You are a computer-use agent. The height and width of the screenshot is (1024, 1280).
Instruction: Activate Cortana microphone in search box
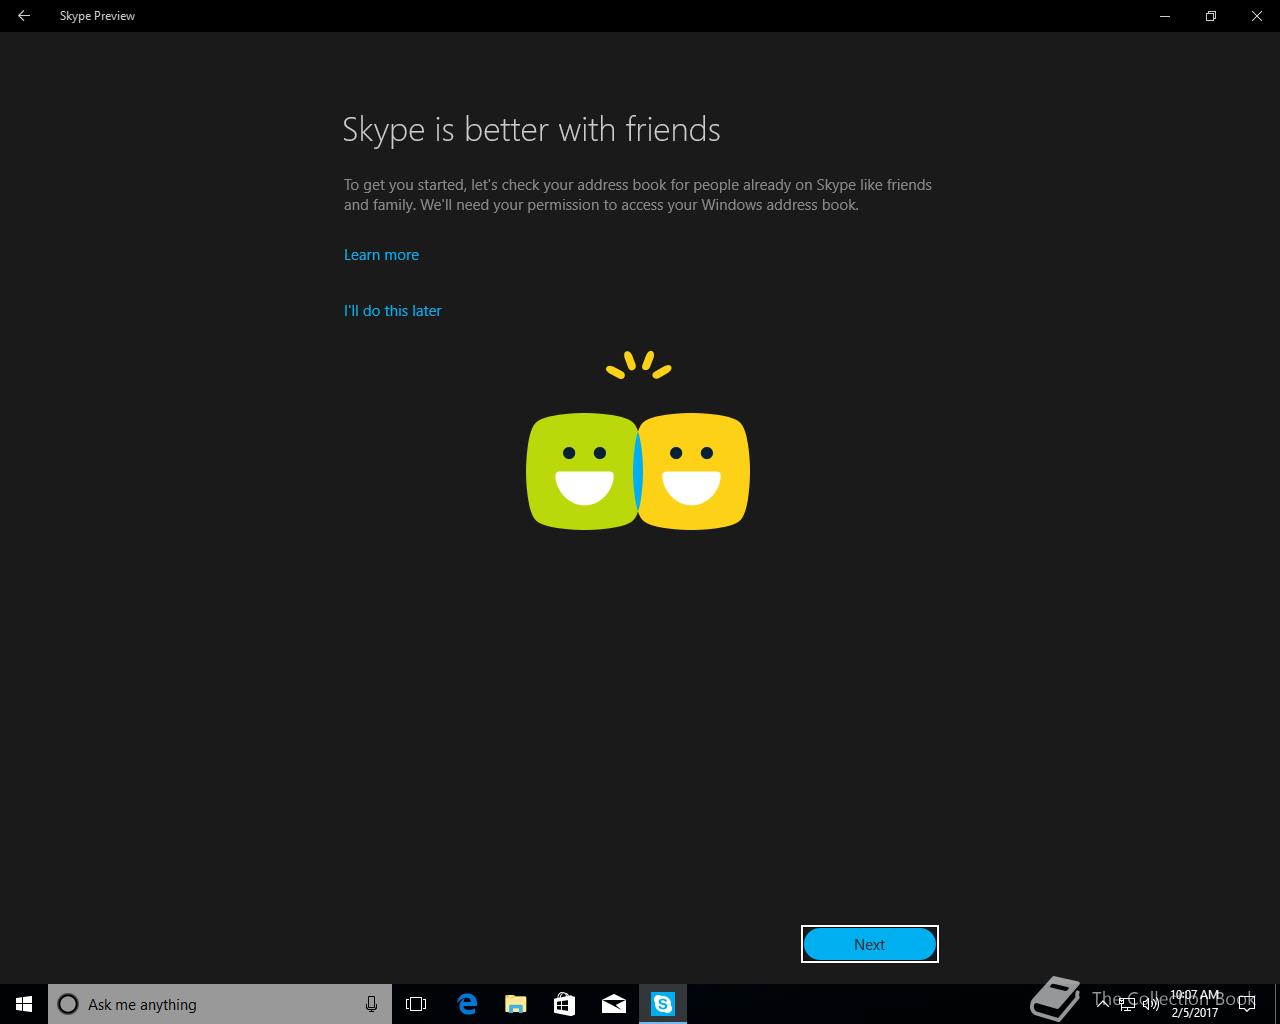tap(371, 1004)
